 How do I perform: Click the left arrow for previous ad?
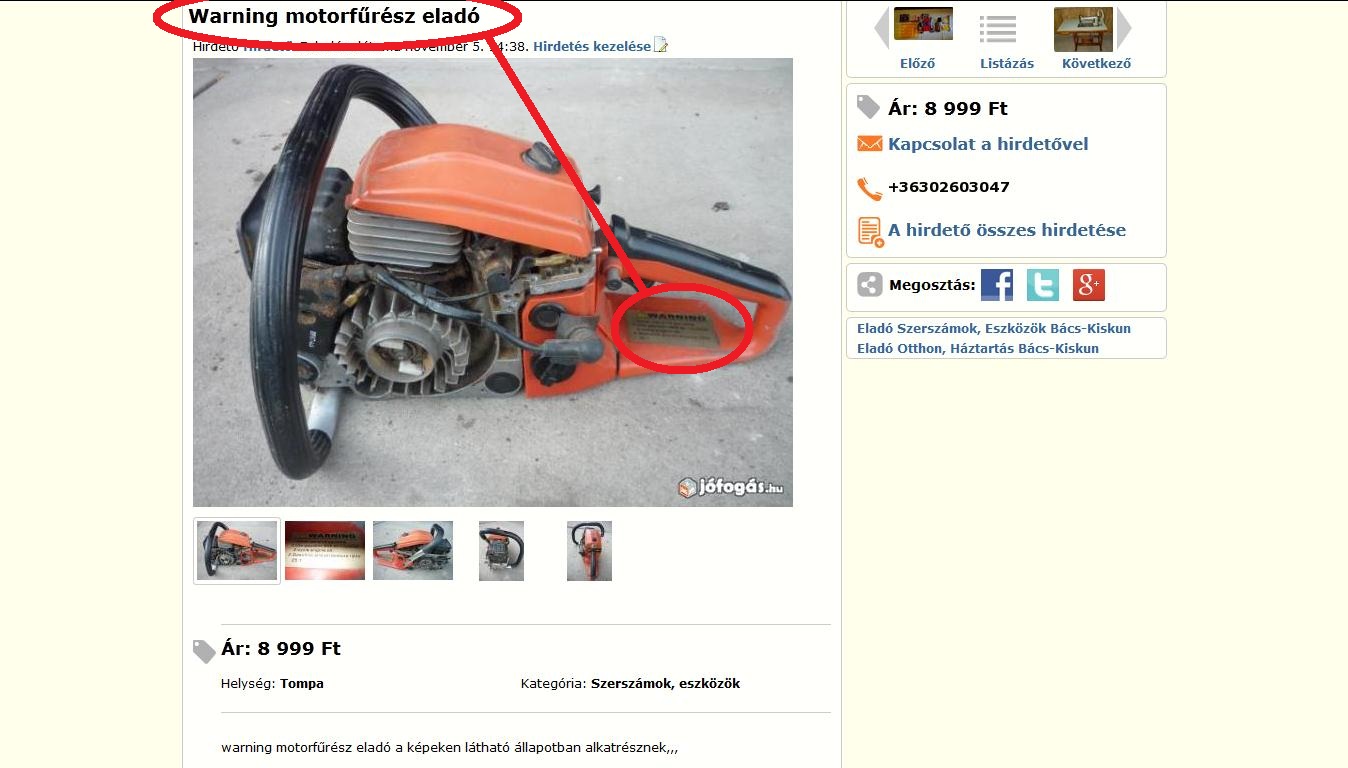[x=881, y=28]
